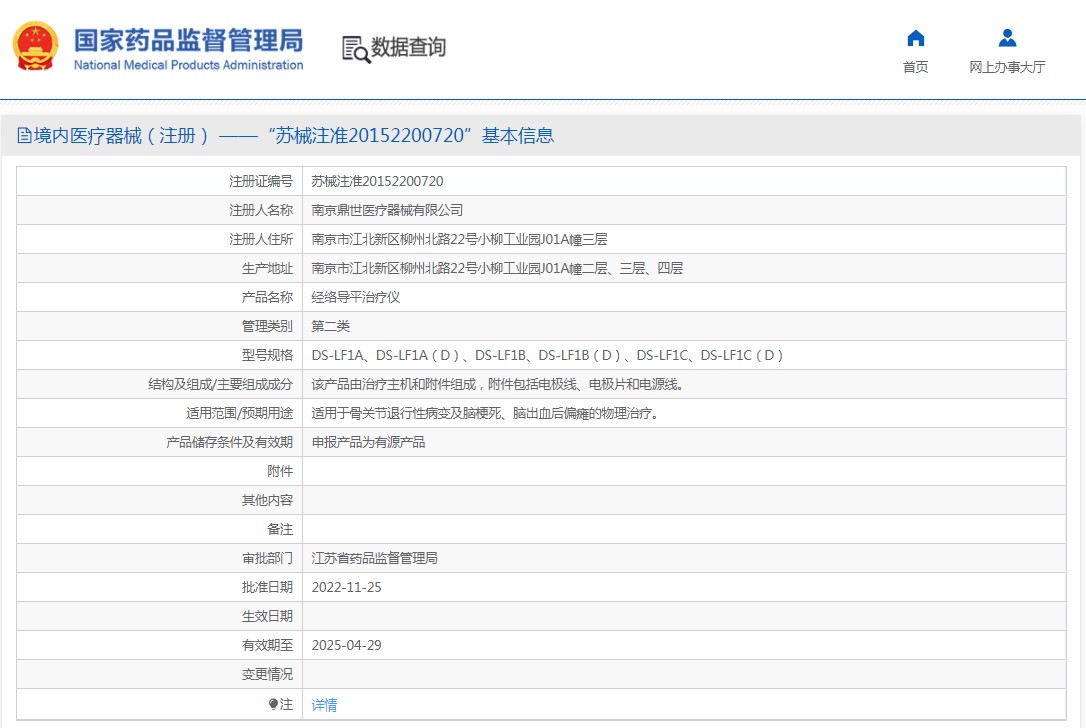Click the 有效期至 row label

(x=267, y=646)
